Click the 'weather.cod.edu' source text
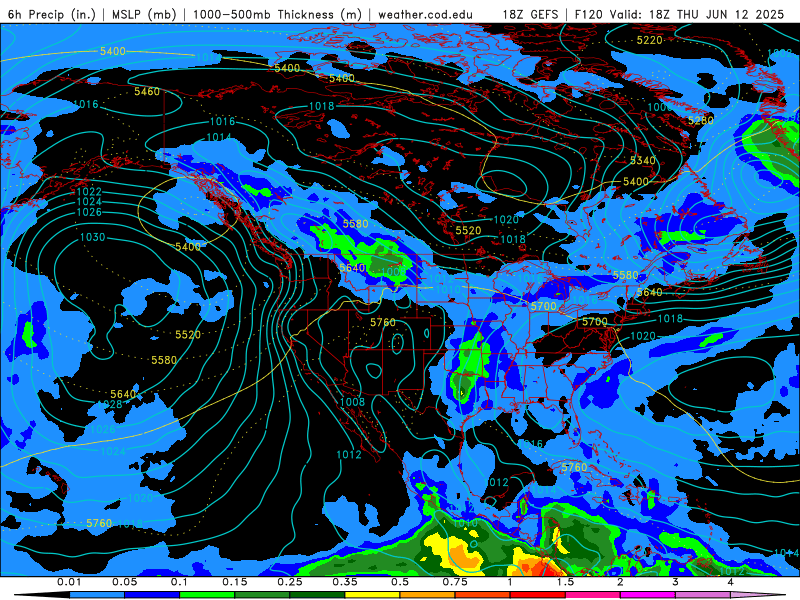The height and width of the screenshot is (600, 800). coord(425,14)
